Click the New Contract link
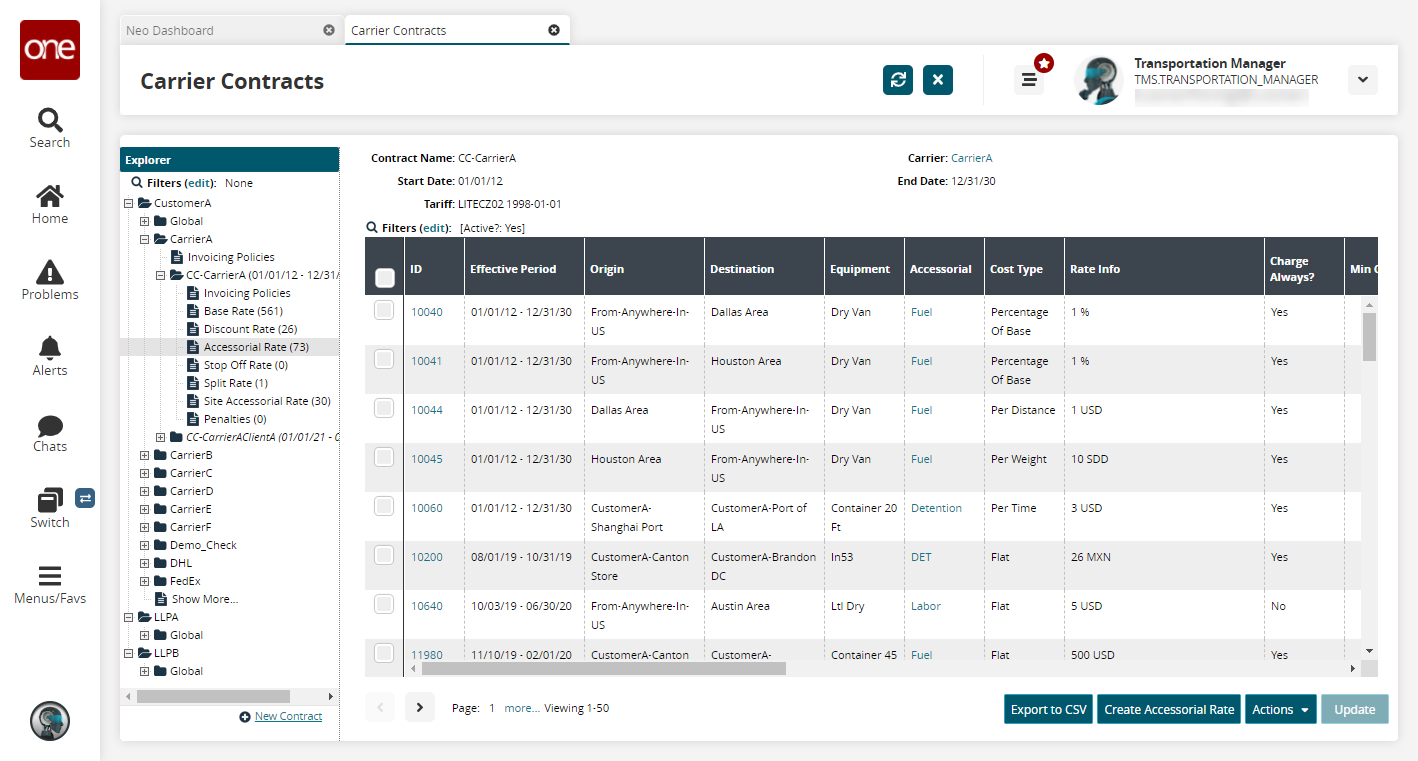The width and height of the screenshot is (1418, 761). [288, 716]
